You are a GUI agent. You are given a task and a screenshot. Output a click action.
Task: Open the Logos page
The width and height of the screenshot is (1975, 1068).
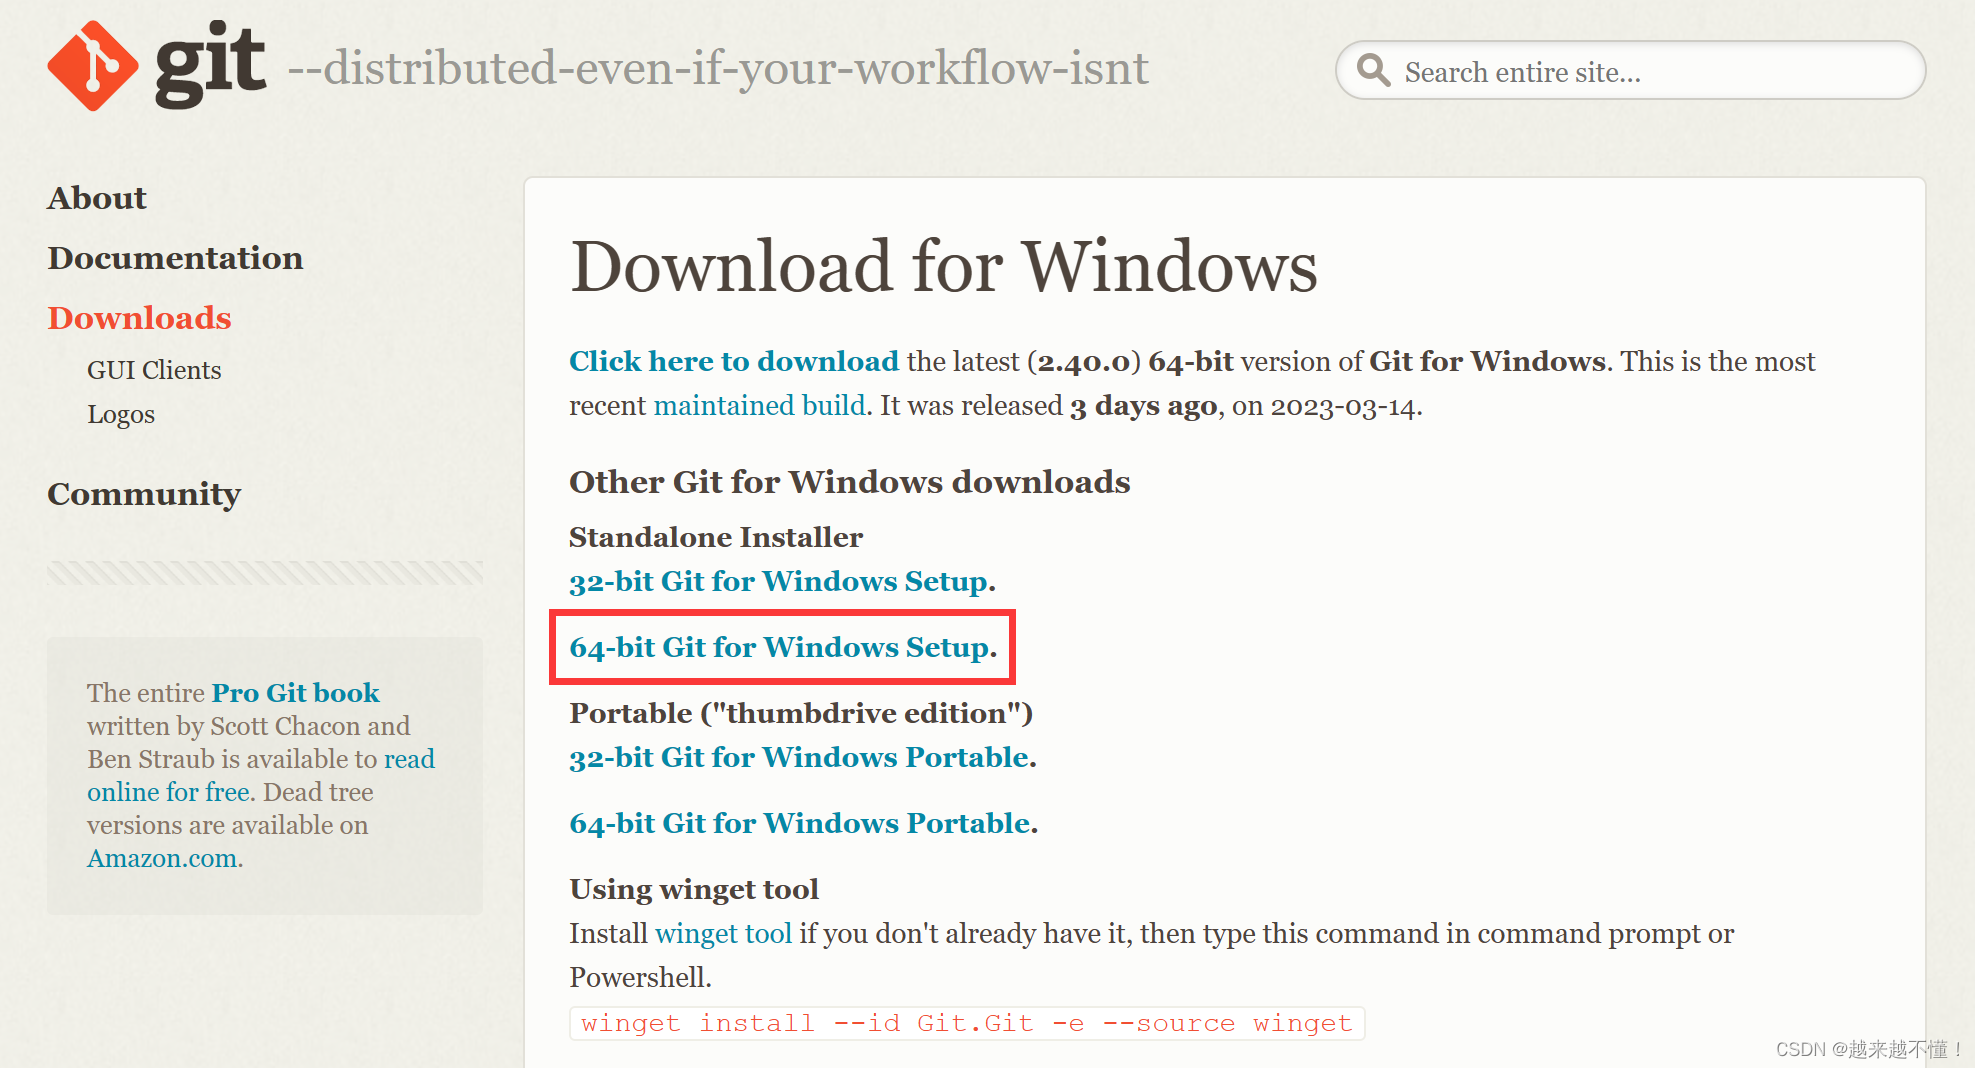tap(121, 414)
